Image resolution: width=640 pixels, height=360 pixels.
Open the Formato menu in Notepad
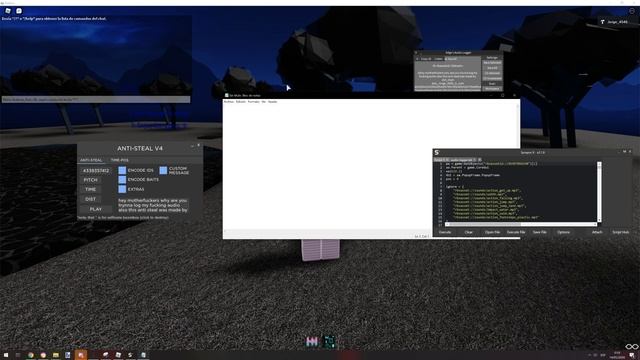click(x=253, y=102)
